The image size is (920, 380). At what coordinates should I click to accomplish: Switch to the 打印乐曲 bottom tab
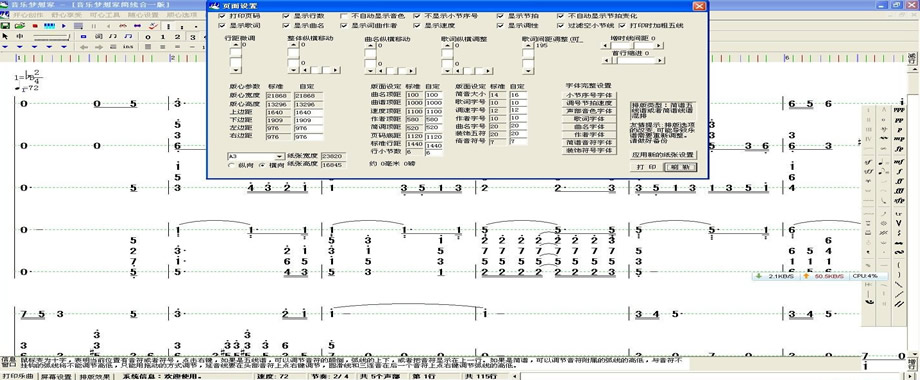pos(18,376)
